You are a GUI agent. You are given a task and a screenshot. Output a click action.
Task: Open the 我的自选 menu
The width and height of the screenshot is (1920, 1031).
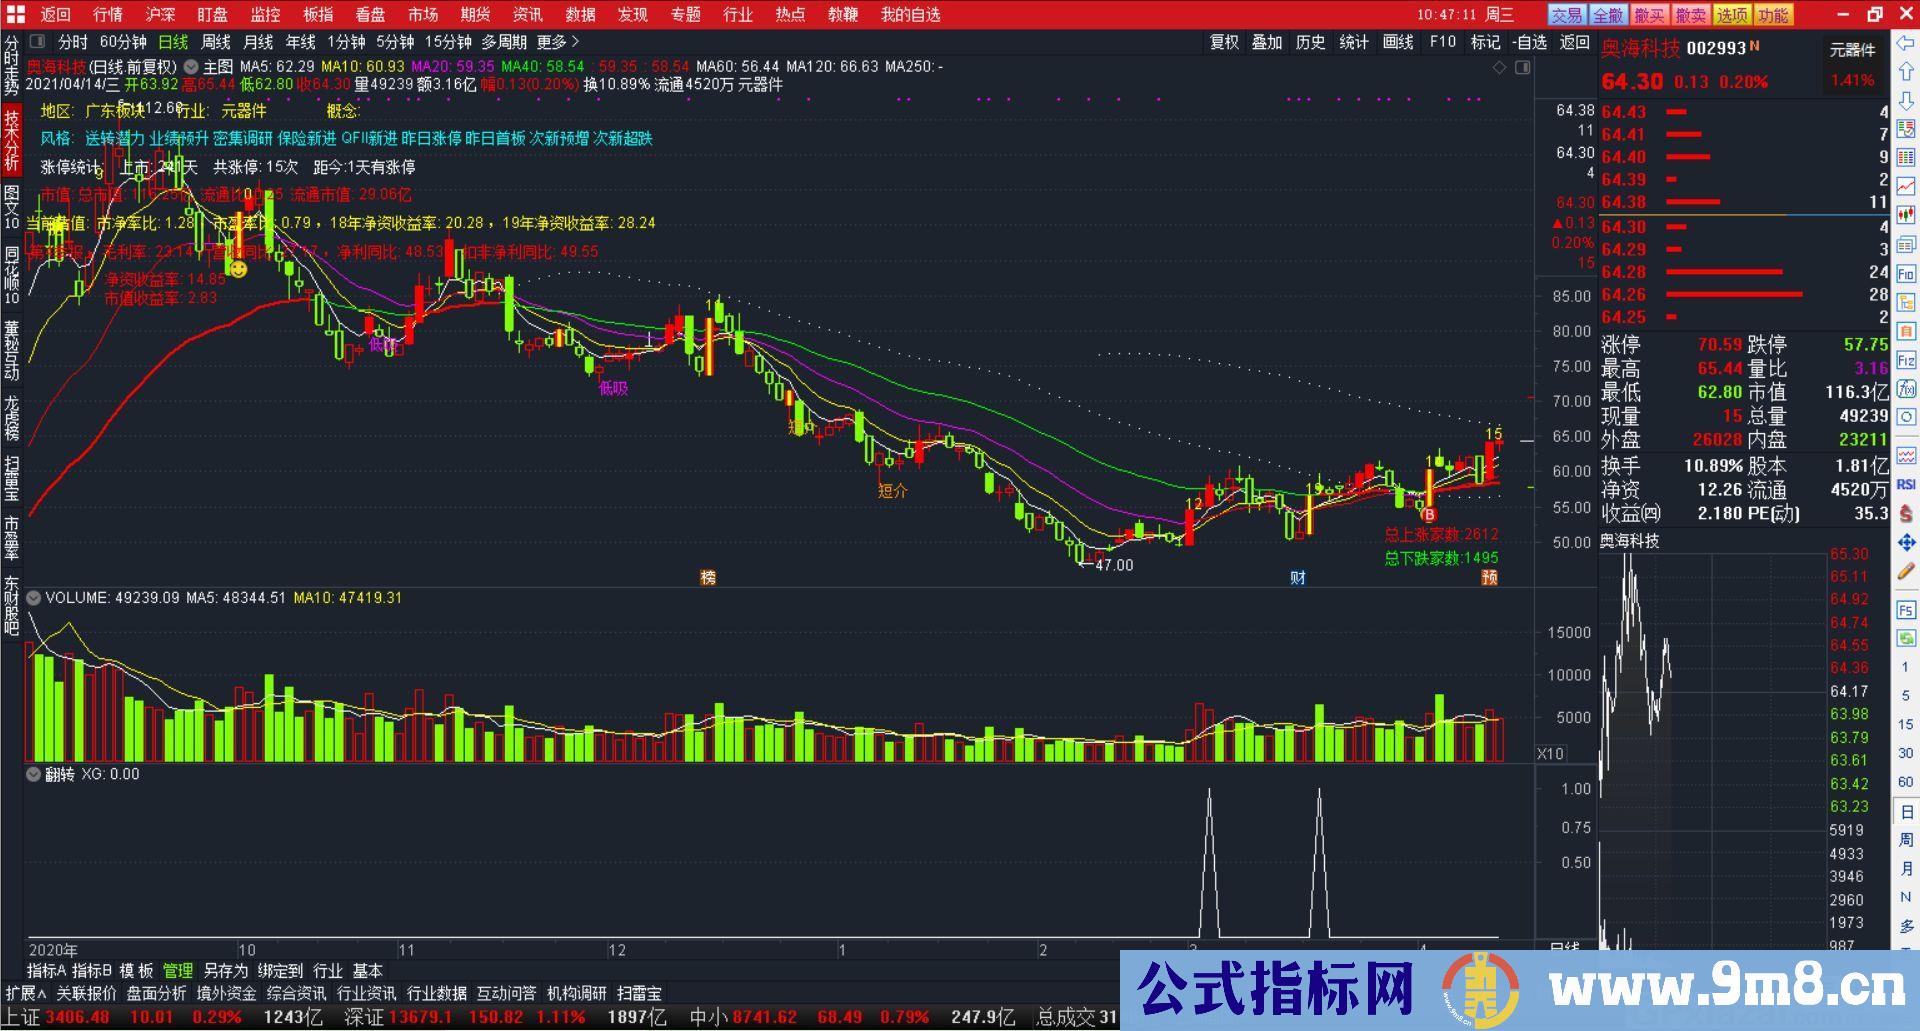(911, 14)
